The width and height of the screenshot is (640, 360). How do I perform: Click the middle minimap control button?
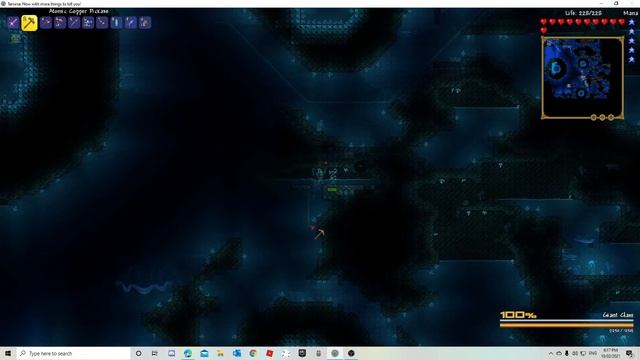[x=602, y=118]
